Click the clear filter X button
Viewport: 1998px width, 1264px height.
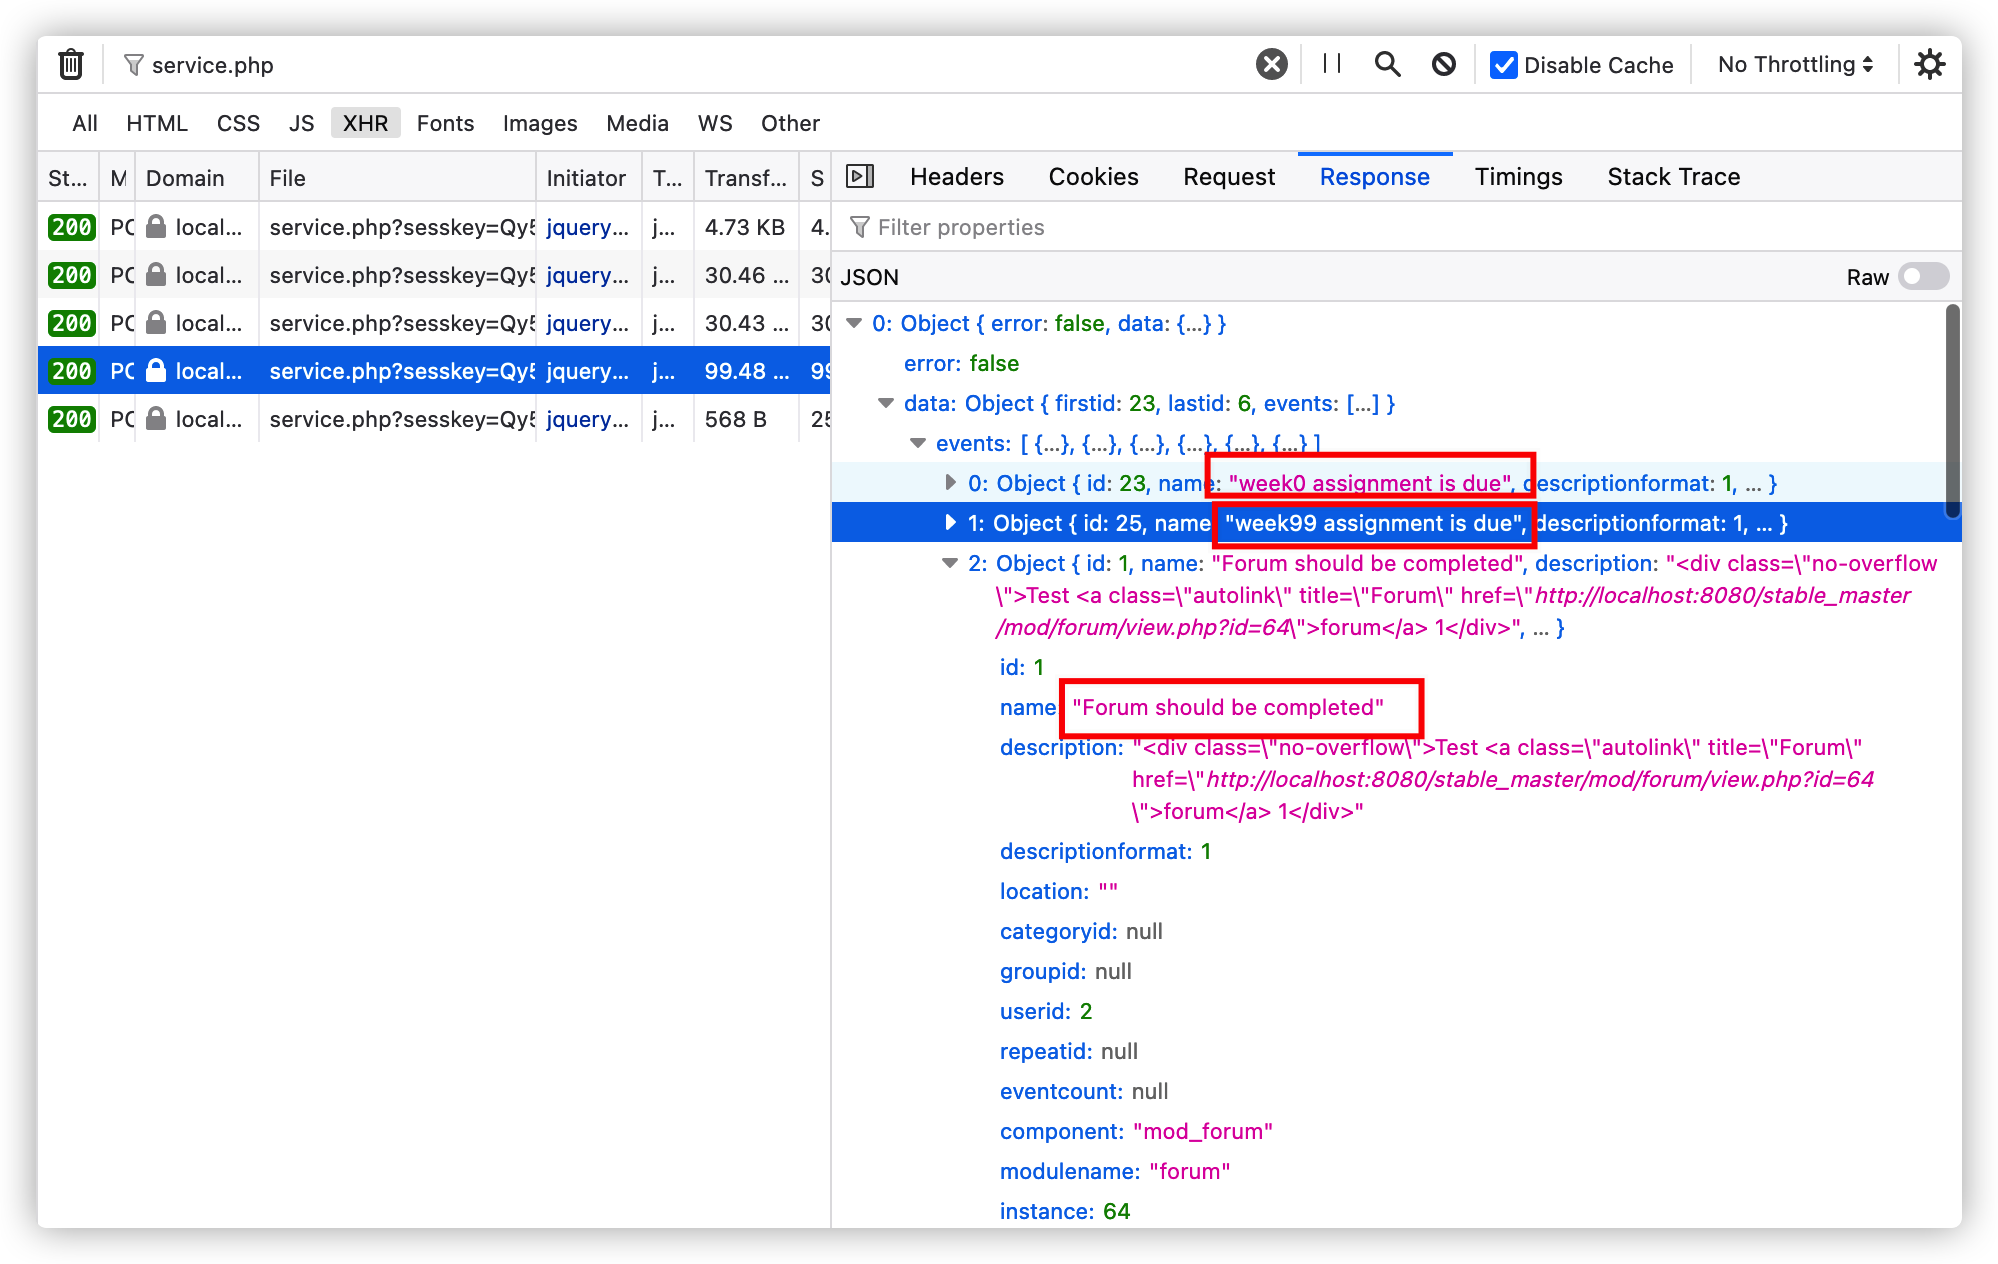click(x=1271, y=65)
